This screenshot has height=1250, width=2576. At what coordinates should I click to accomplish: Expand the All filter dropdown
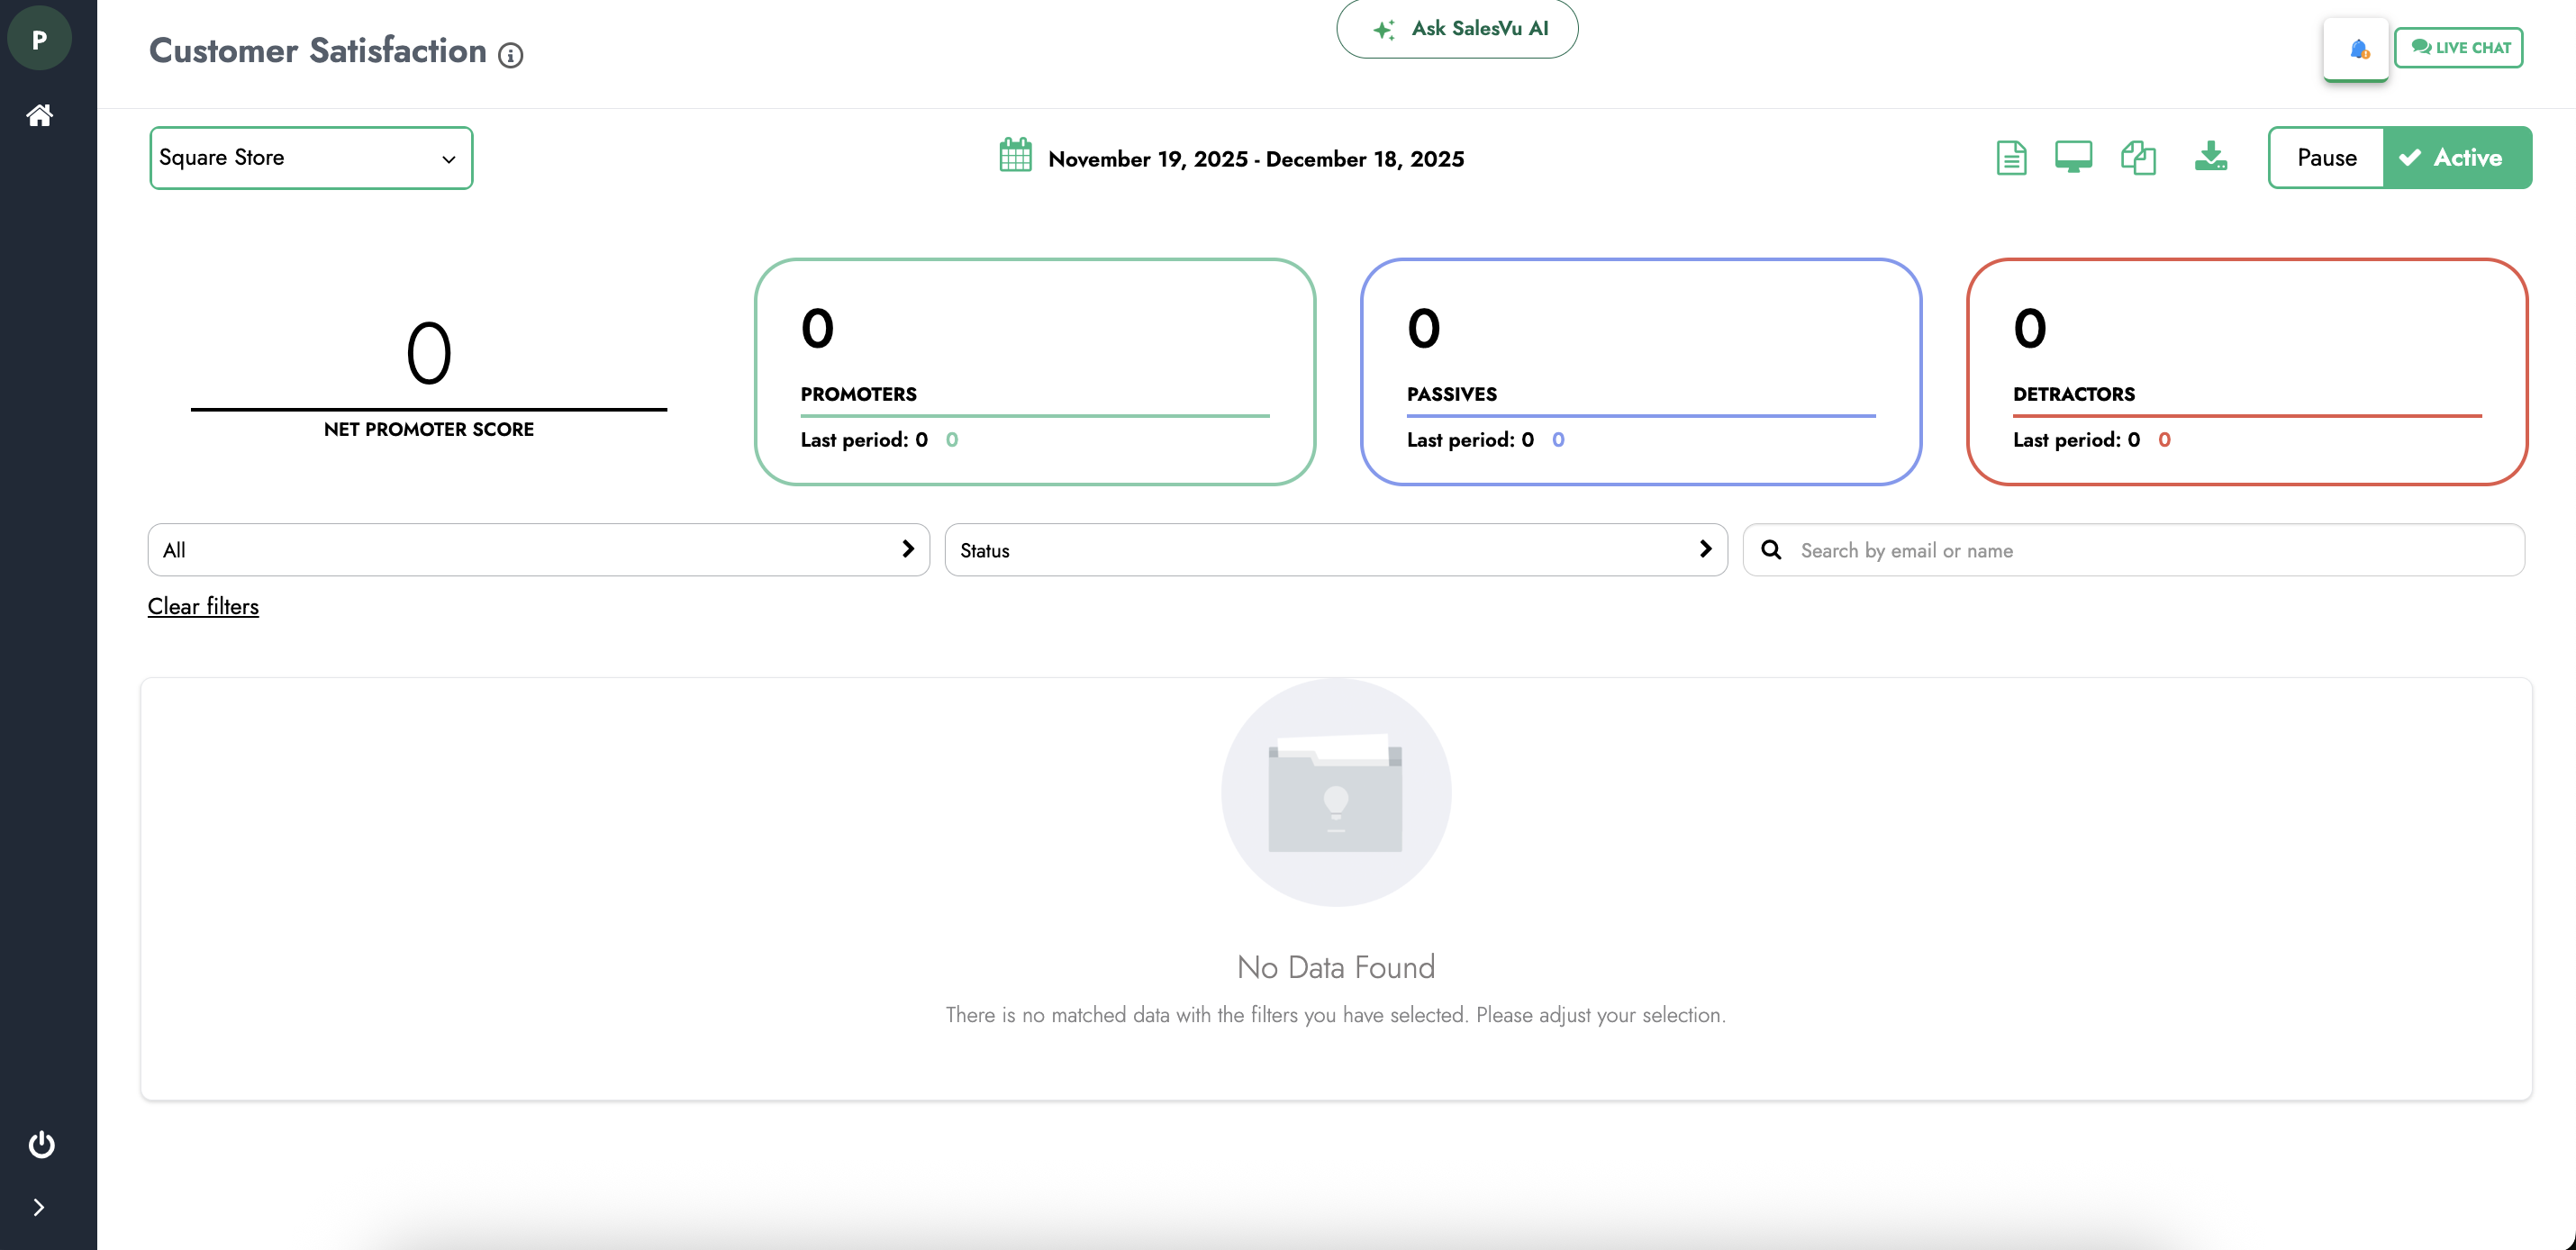[x=538, y=550]
